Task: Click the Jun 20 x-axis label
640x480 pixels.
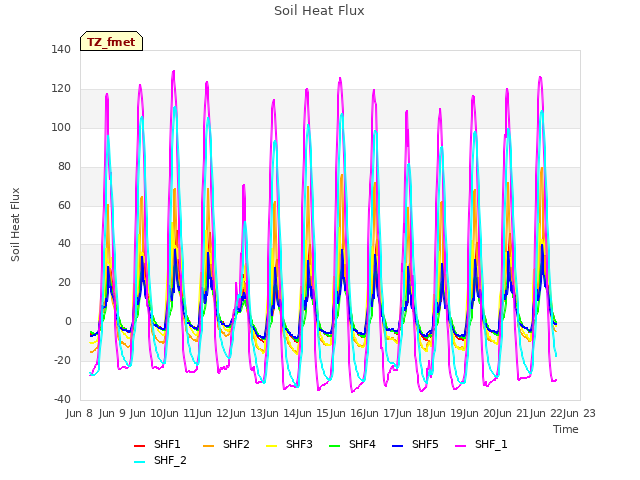Action: tap(480, 413)
